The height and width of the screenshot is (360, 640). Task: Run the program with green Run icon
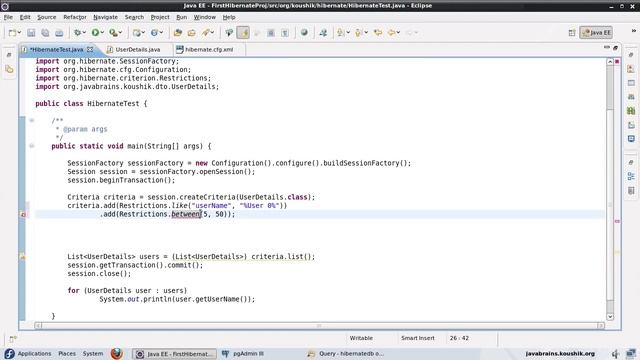[95, 33]
